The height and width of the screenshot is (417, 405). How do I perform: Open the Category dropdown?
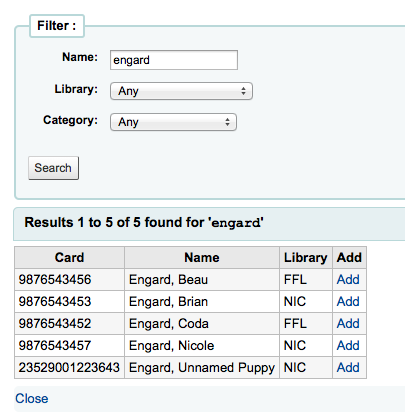173,122
